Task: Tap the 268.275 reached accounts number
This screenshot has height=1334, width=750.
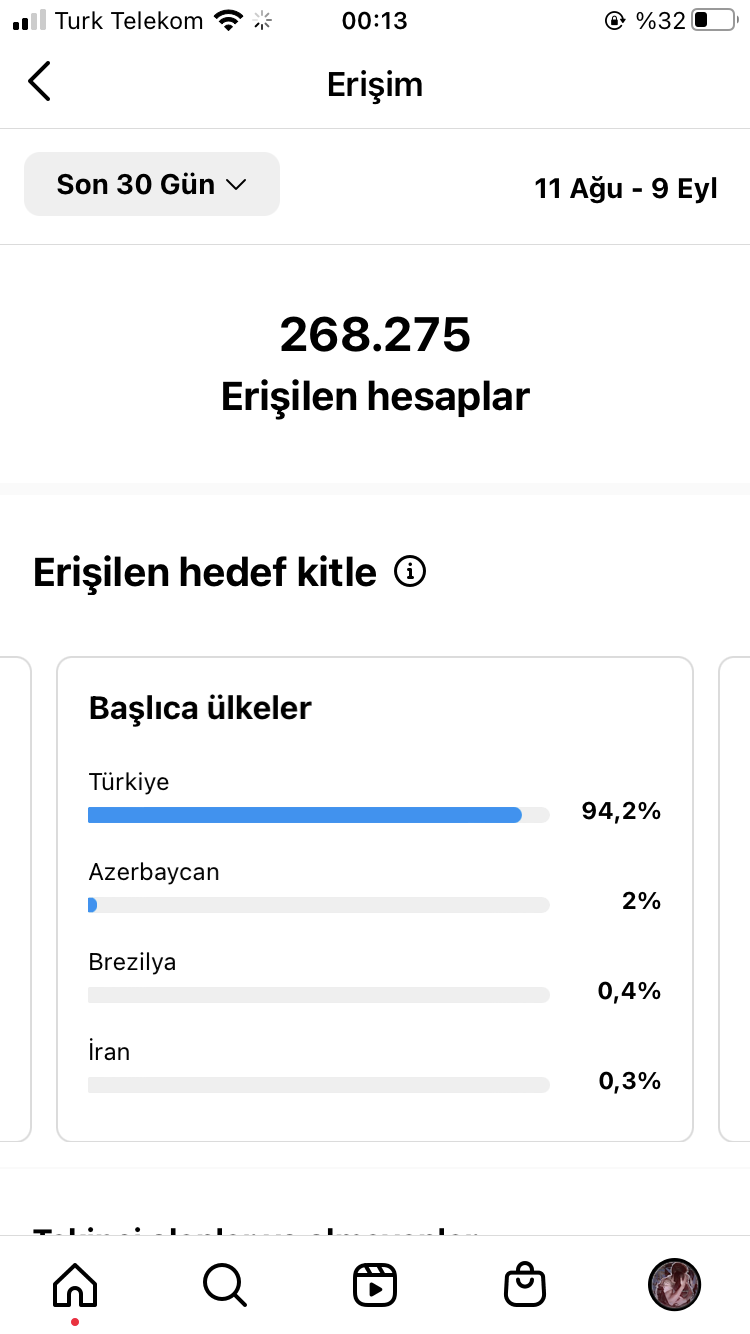Action: click(x=375, y=334)
